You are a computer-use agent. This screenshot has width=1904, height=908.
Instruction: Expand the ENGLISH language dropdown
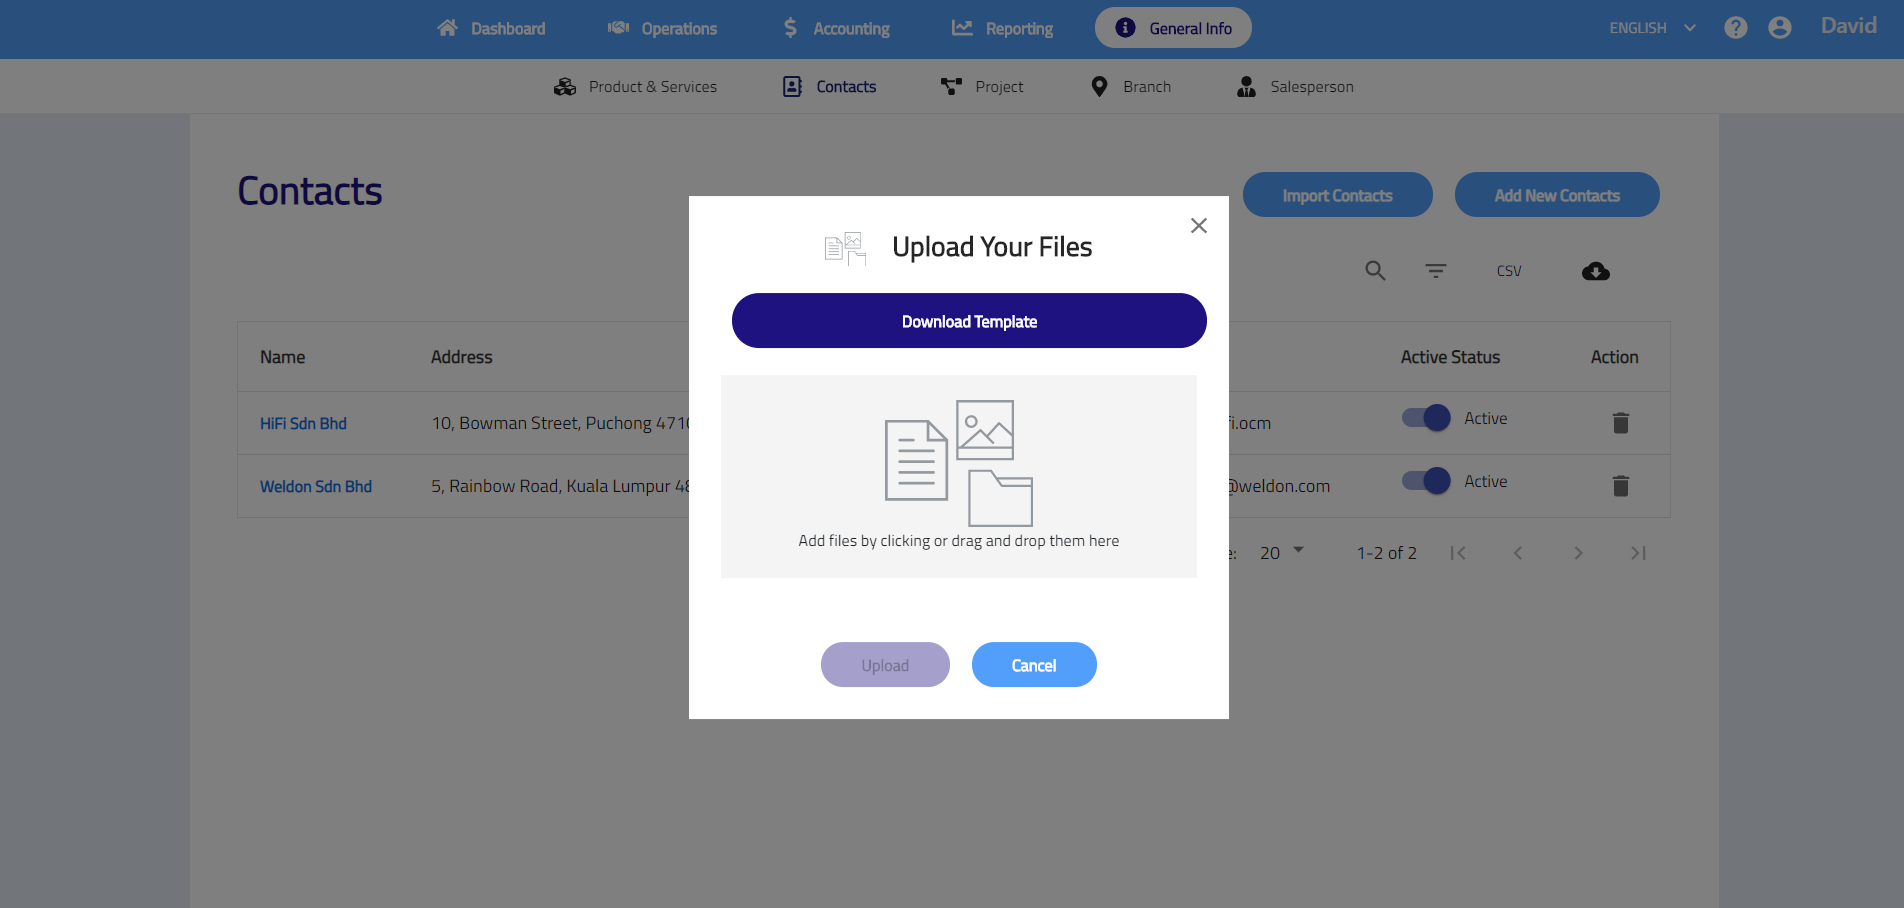point(1652,28)
